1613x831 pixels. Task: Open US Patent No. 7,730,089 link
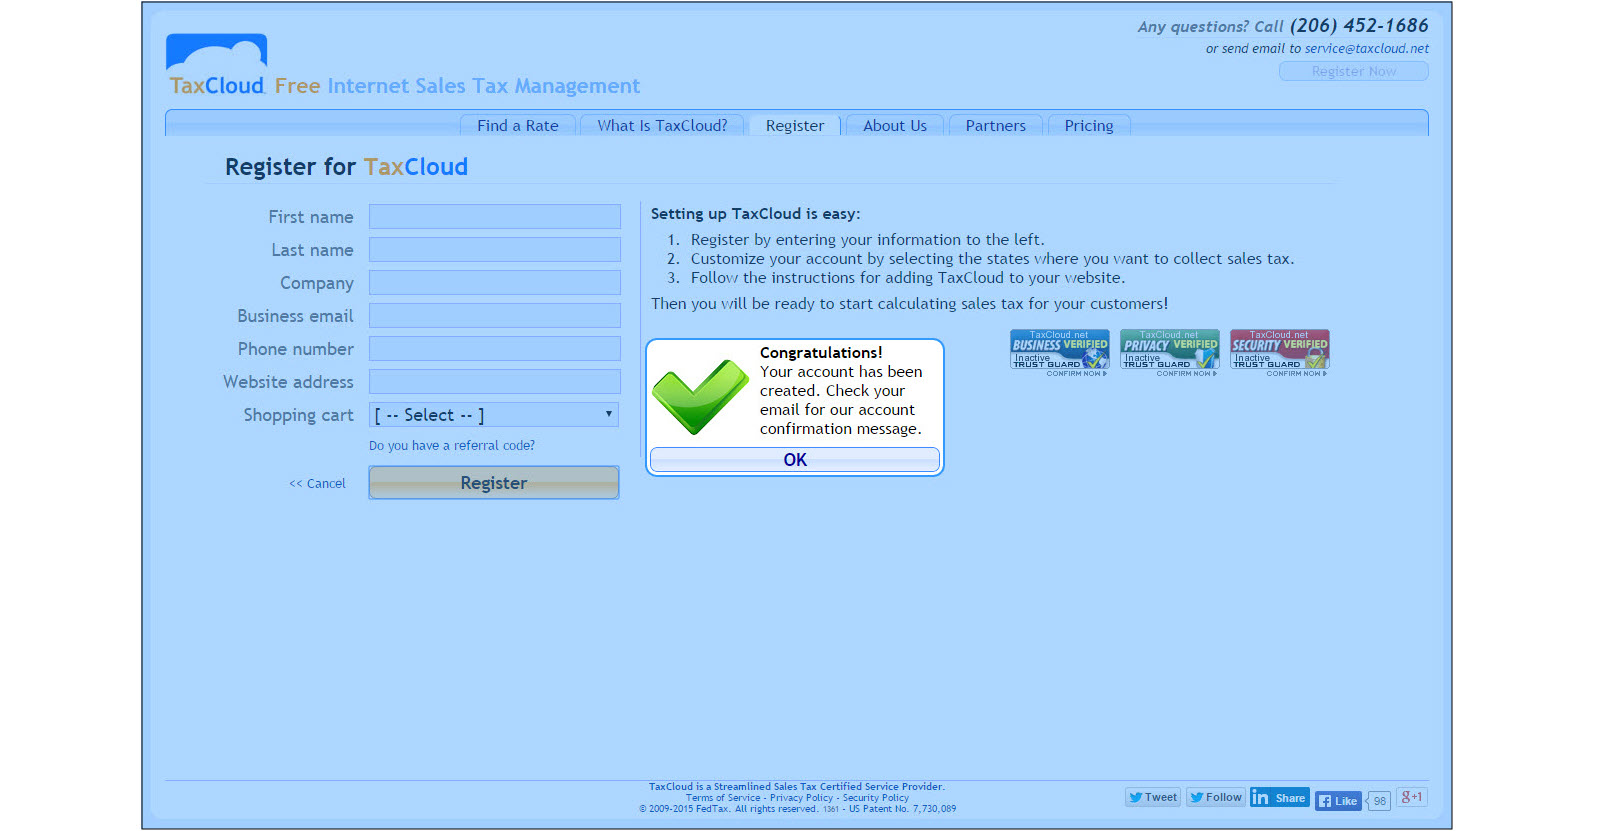coord(902,809)
